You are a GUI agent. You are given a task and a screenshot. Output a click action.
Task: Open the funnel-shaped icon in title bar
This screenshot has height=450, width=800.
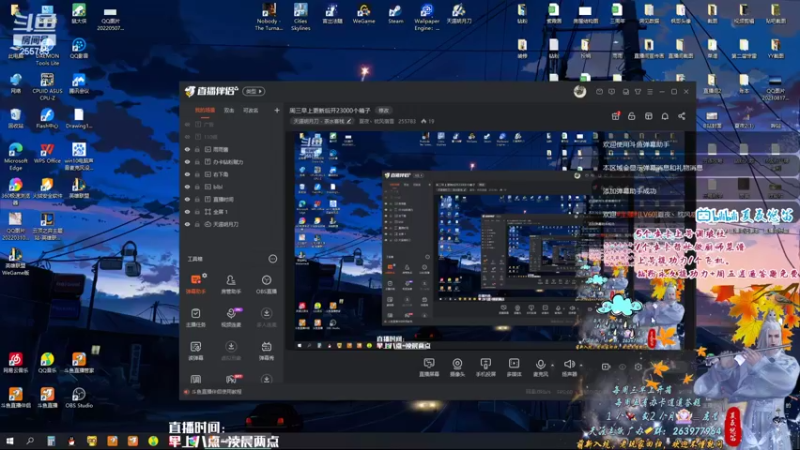tap(638, 92)
